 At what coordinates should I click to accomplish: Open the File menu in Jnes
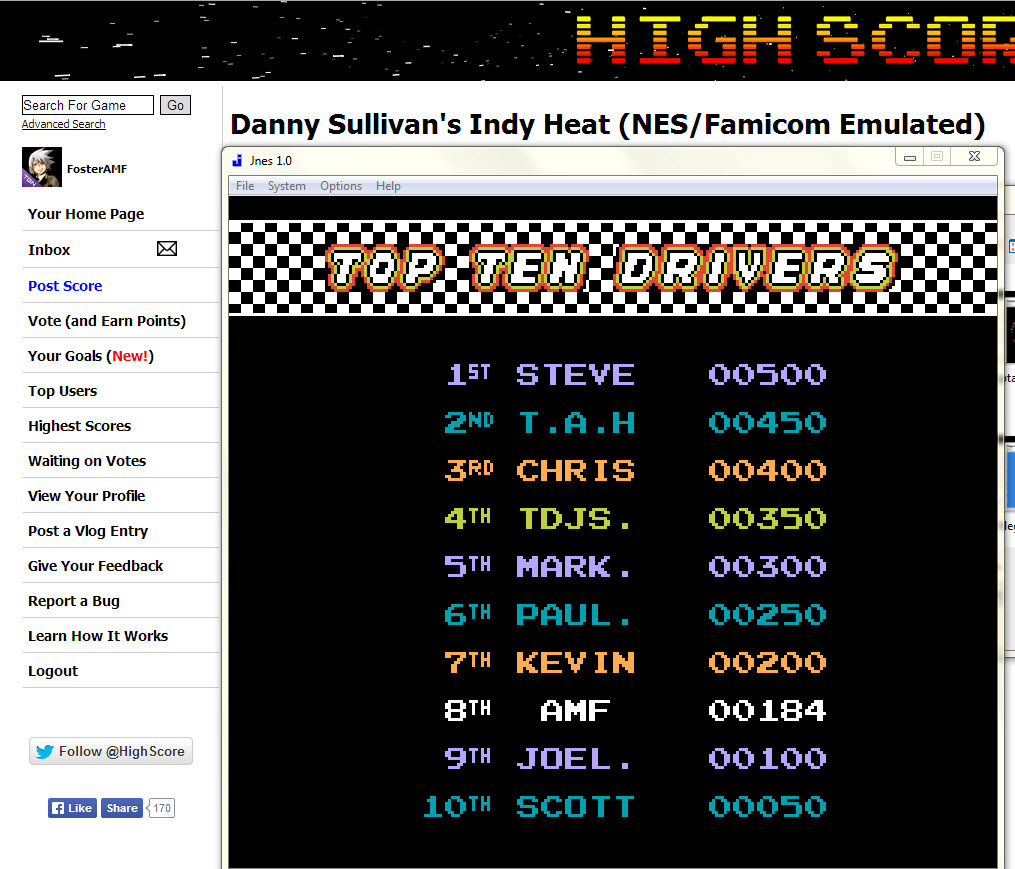[x=245, y=186]
